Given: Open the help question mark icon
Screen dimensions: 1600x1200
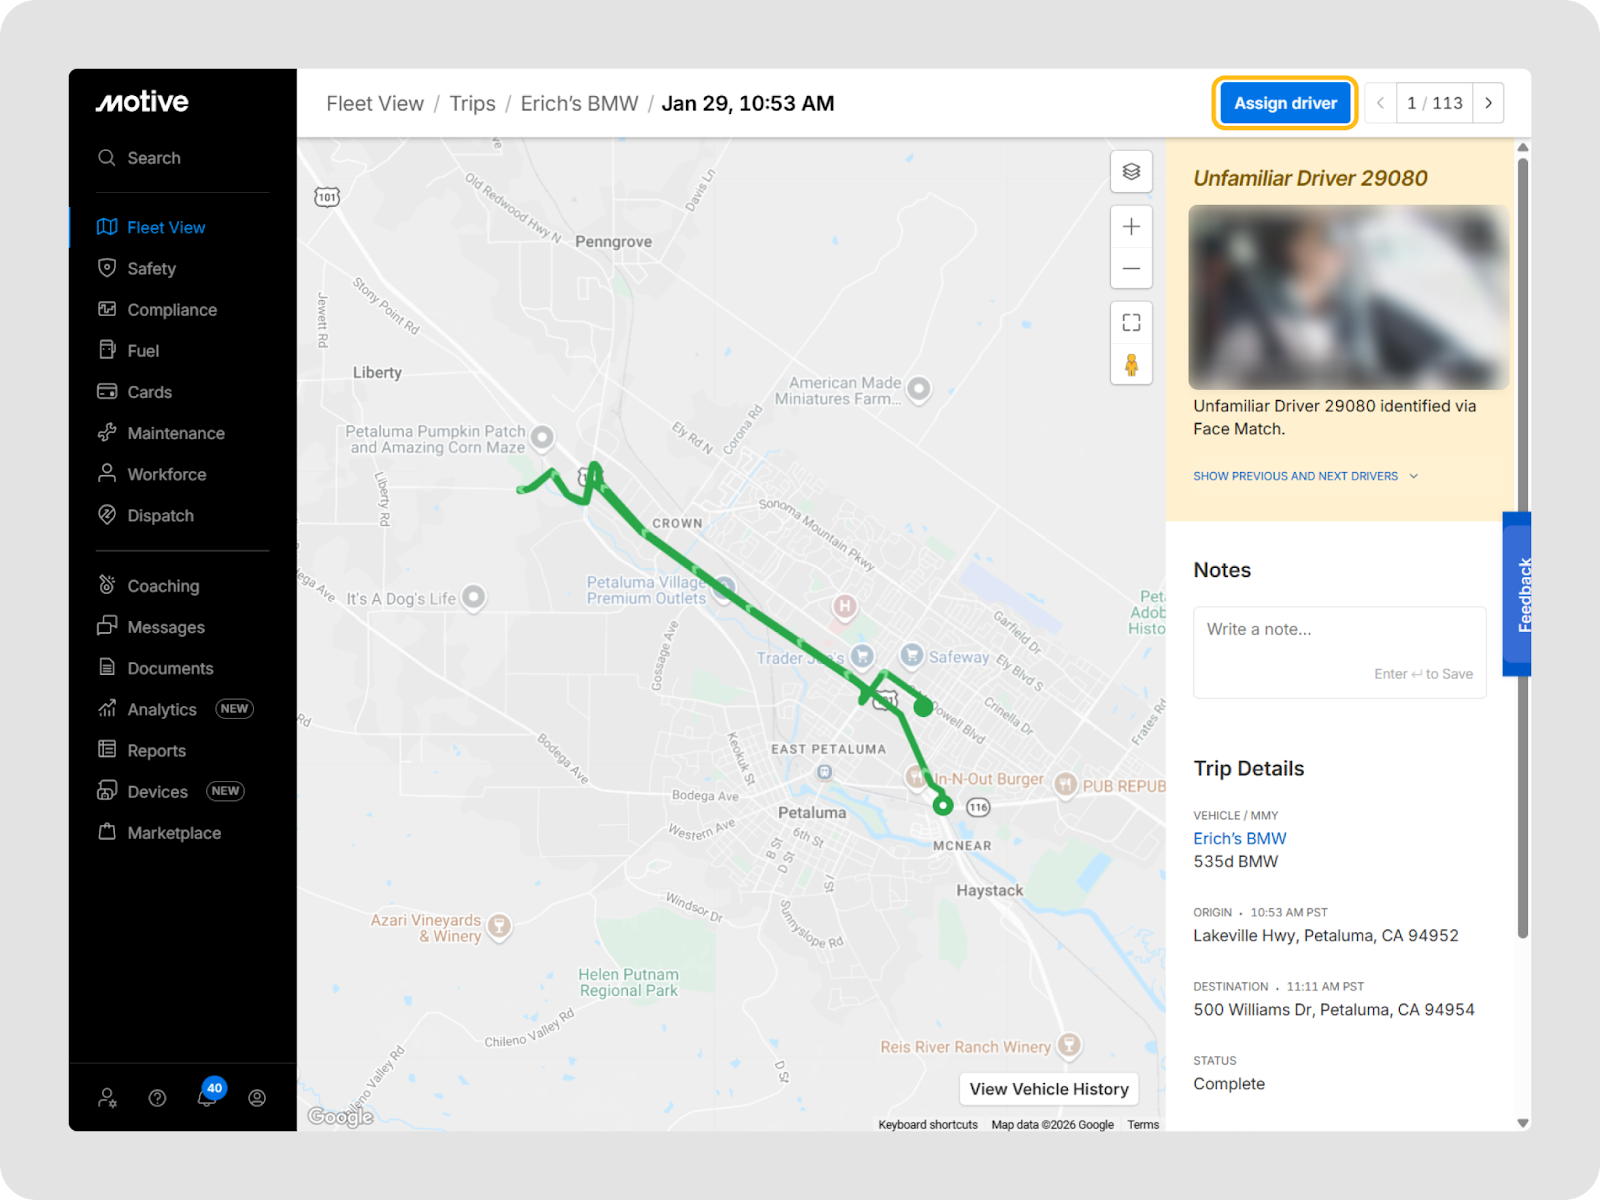Looking at the screenshot, I should pos(157,1098).
